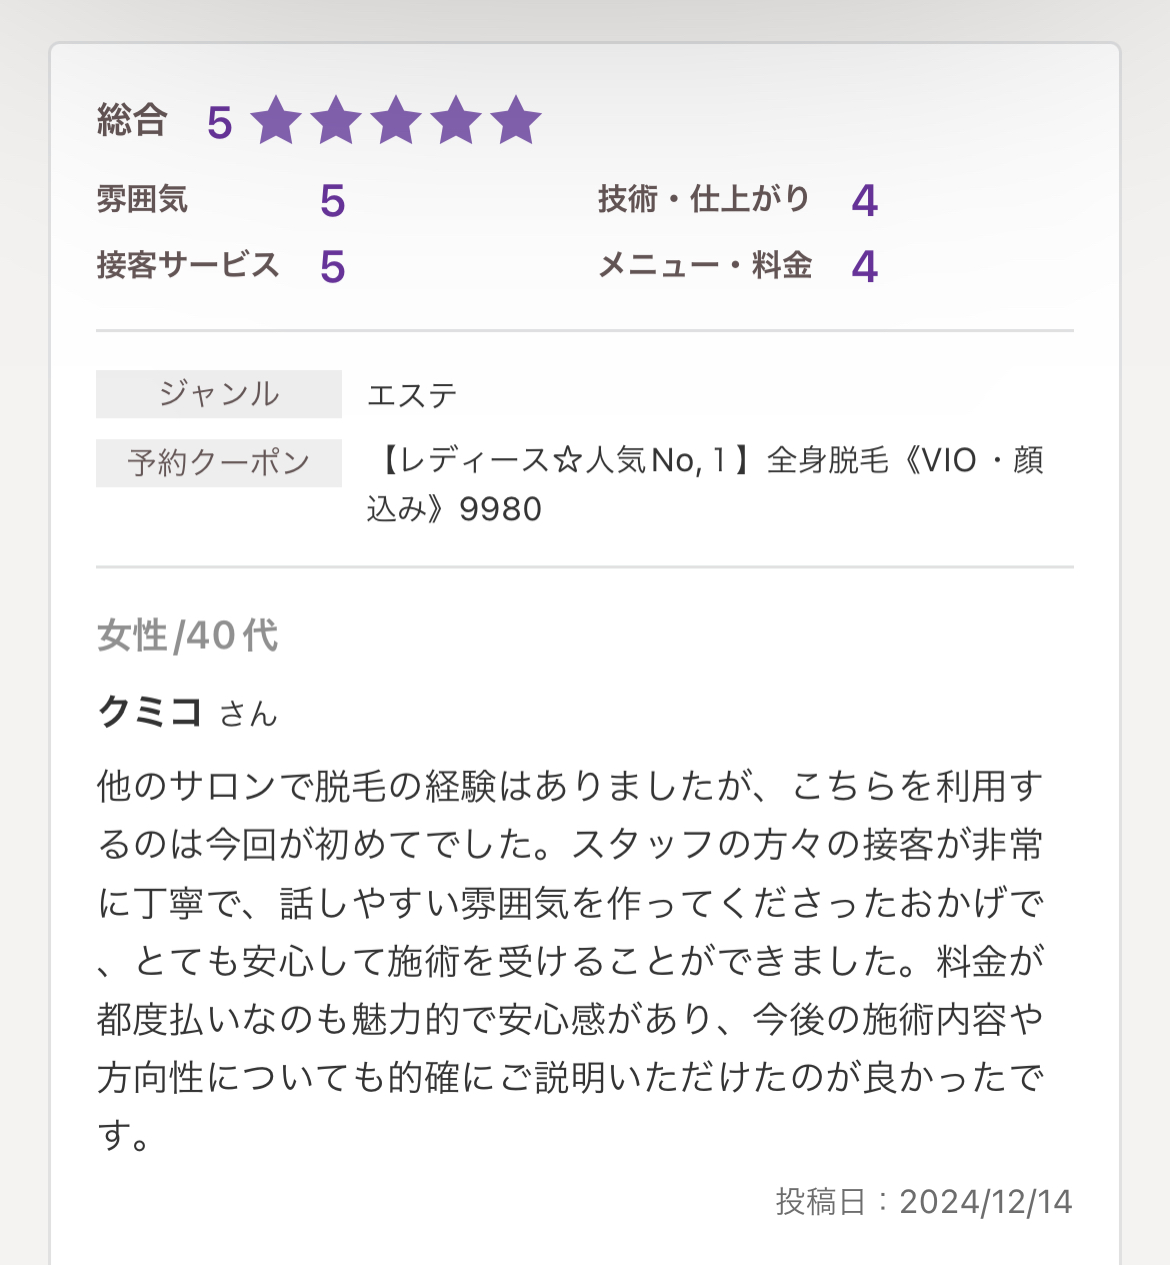Select the overall score number 5
The image size is (1170, 1265).
coord(220,123)
